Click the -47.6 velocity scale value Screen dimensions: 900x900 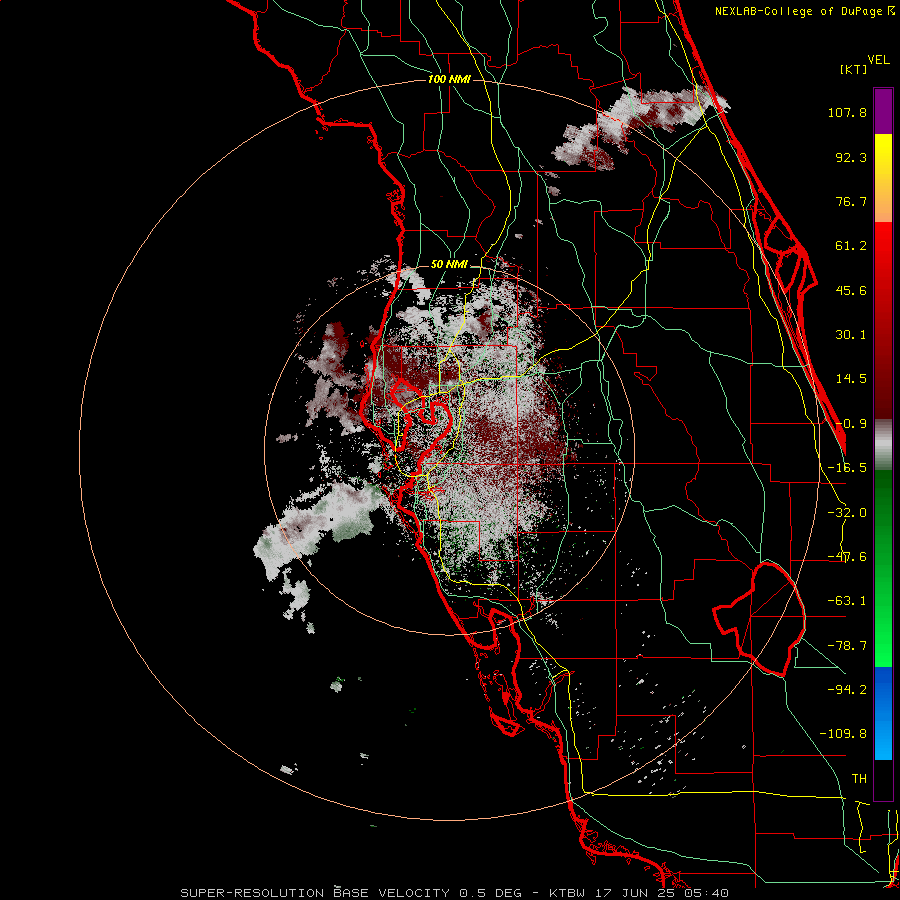coord(847,557)
